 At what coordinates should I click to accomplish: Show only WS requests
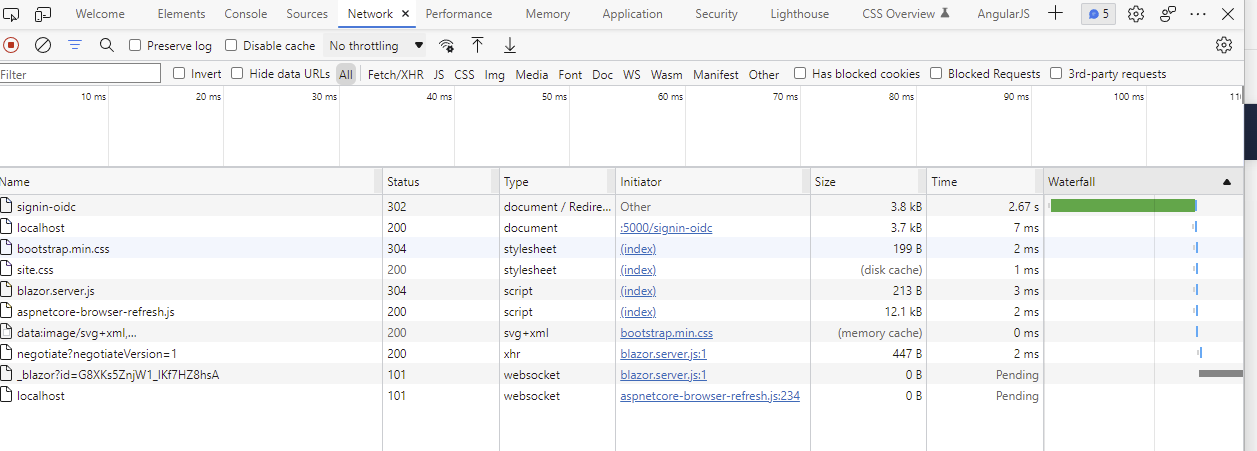pyautogui.click(x=631, y=74)
